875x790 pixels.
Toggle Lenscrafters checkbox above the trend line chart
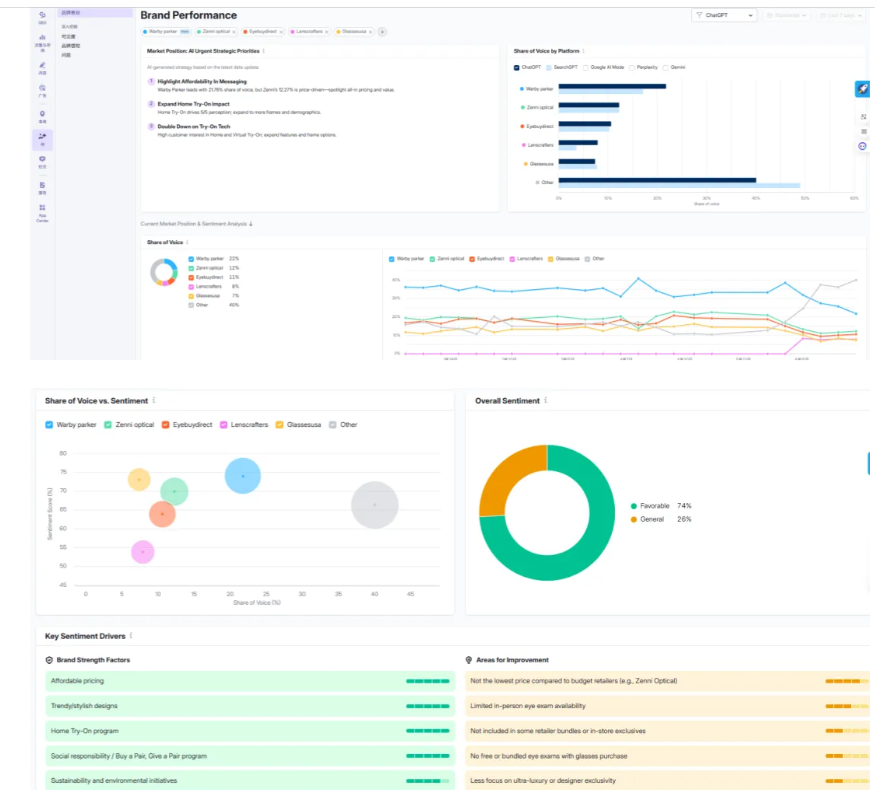[x=512, y=259]
